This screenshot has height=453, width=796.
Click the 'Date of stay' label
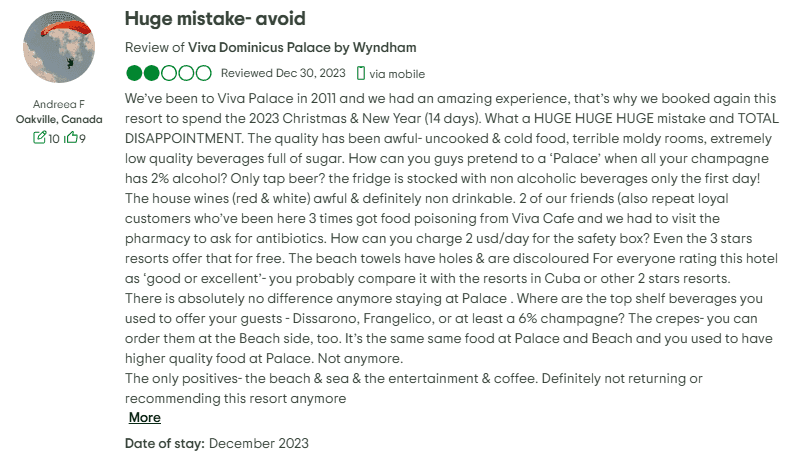(x=164, y=443)
